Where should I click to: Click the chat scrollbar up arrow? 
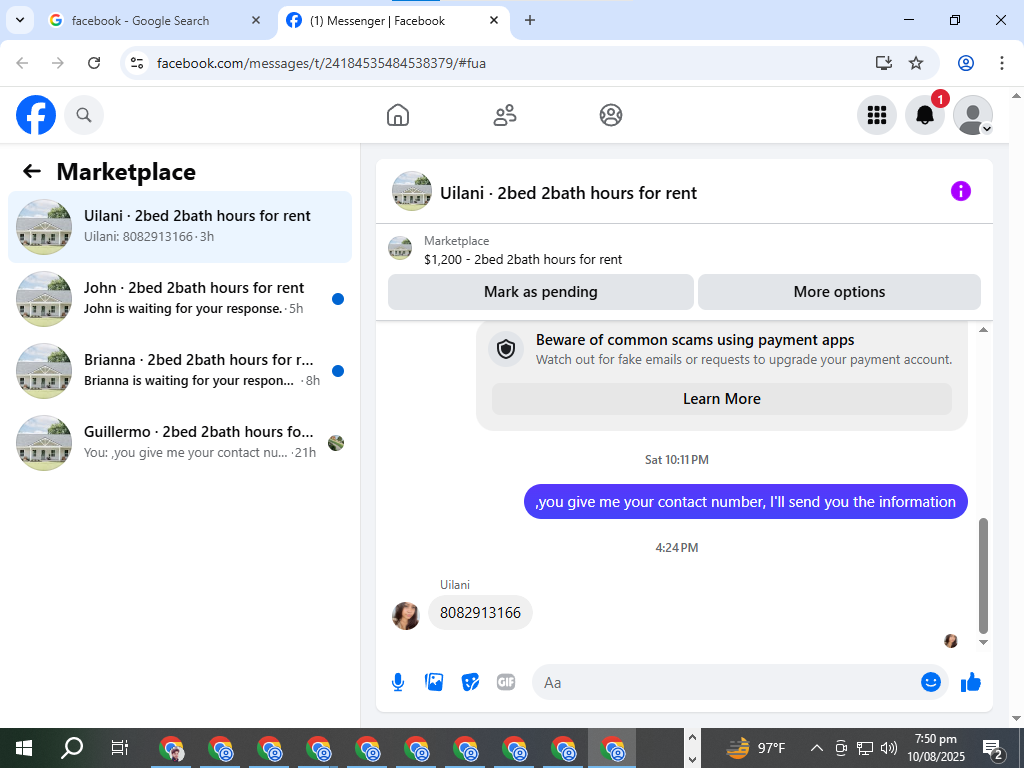(983, 330)
